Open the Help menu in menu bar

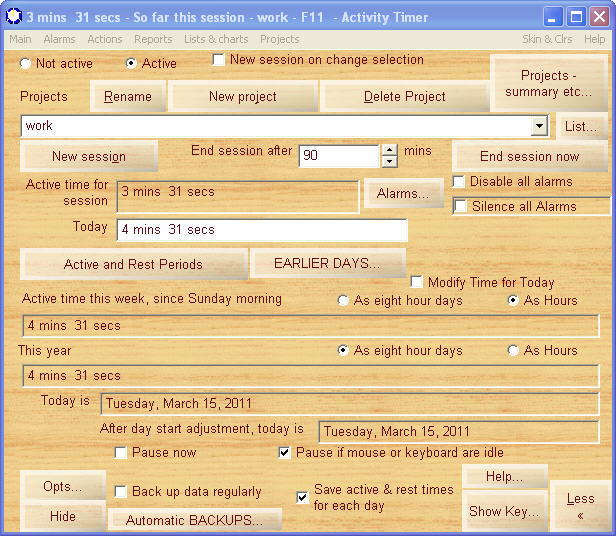594,39
